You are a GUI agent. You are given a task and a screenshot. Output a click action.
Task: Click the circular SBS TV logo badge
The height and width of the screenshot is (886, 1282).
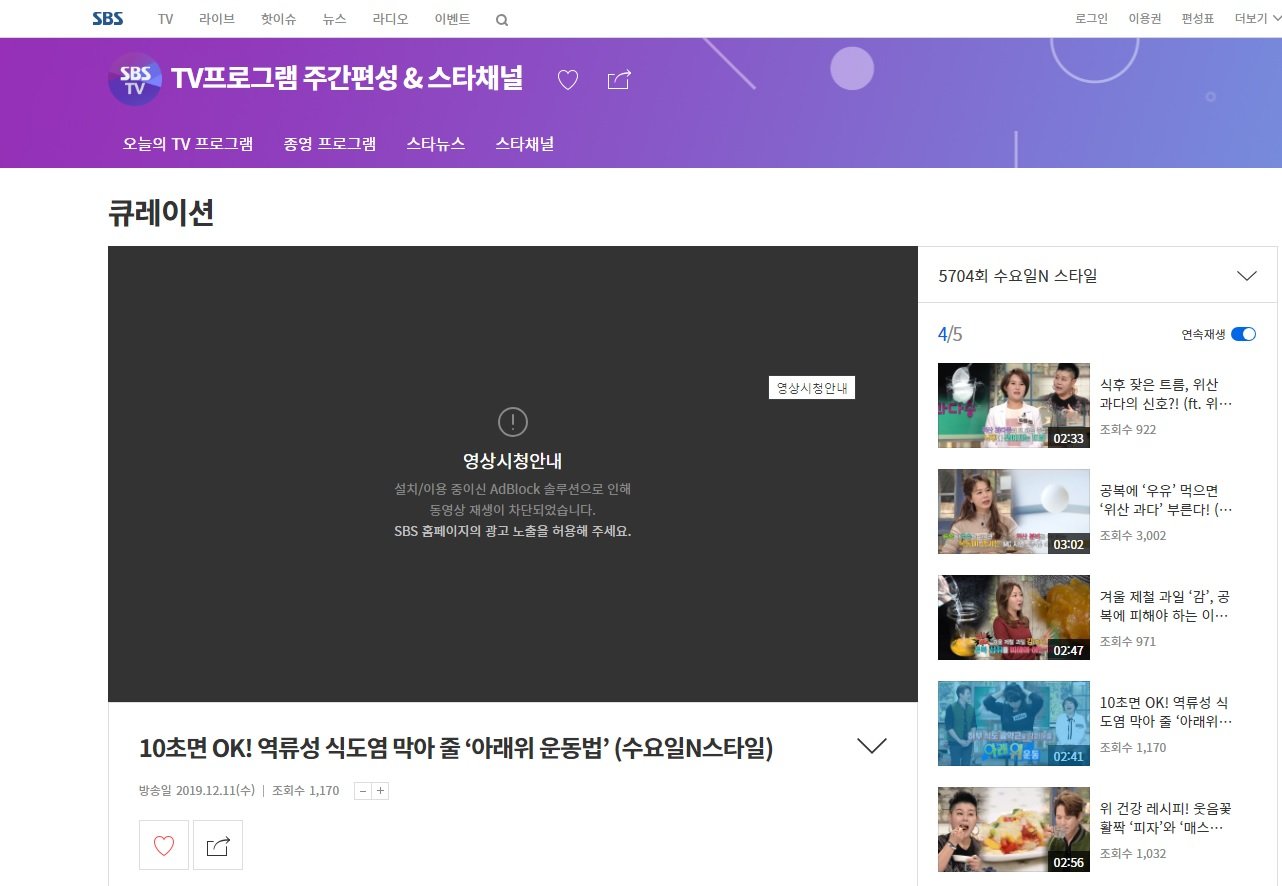[134, 80]
